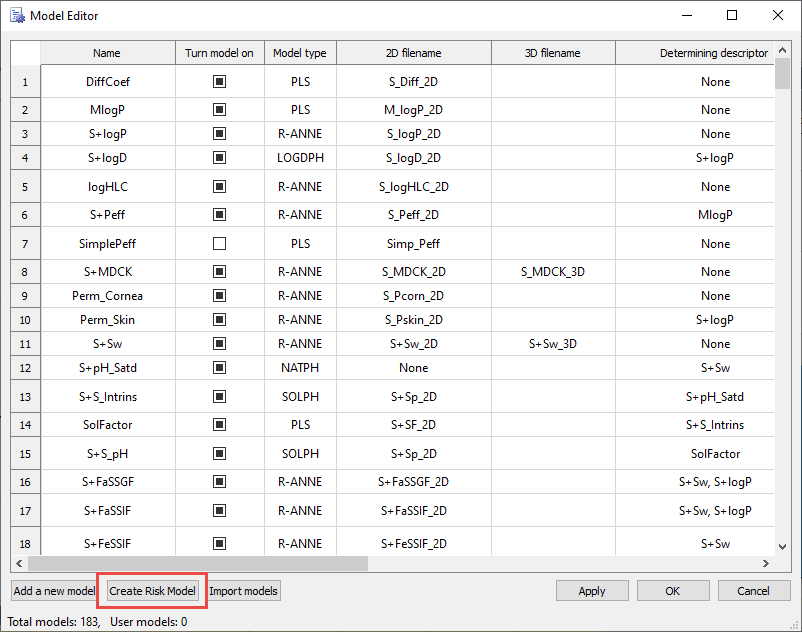Click the Name column header
Viewport: 802px width, 632px height.
pos(107,53)
